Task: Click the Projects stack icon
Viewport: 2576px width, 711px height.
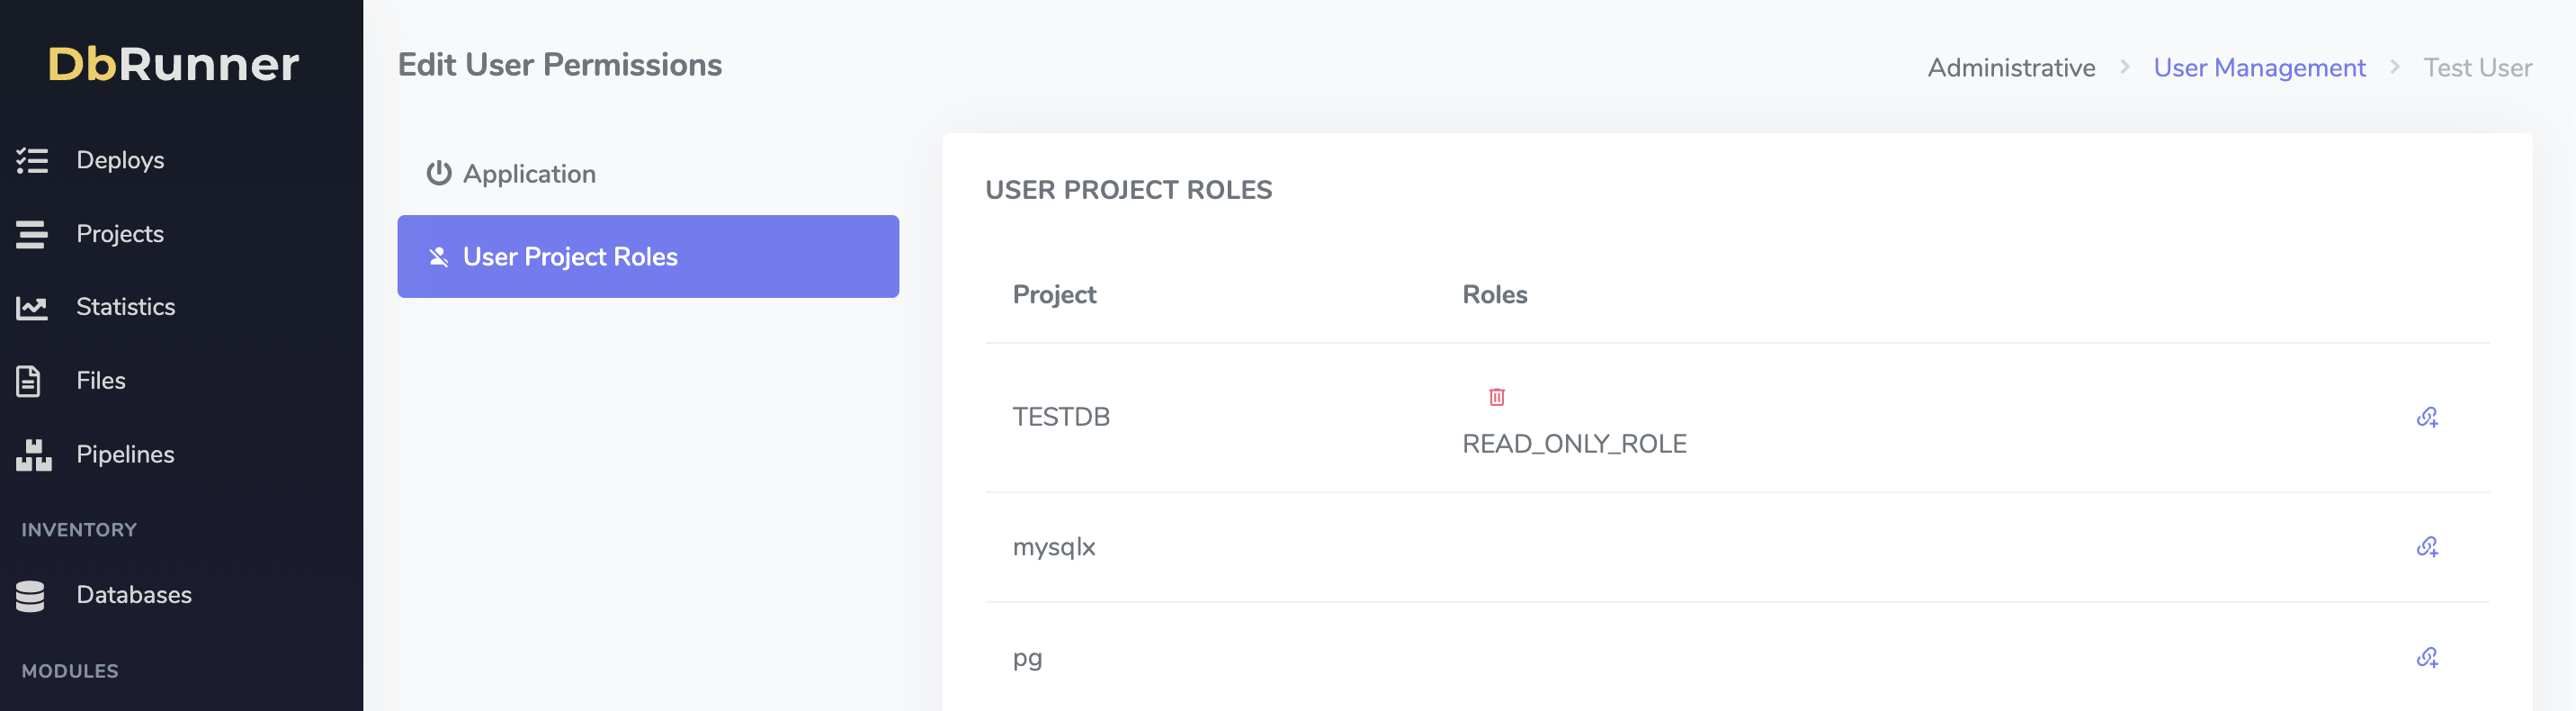Action: (32, 234)
